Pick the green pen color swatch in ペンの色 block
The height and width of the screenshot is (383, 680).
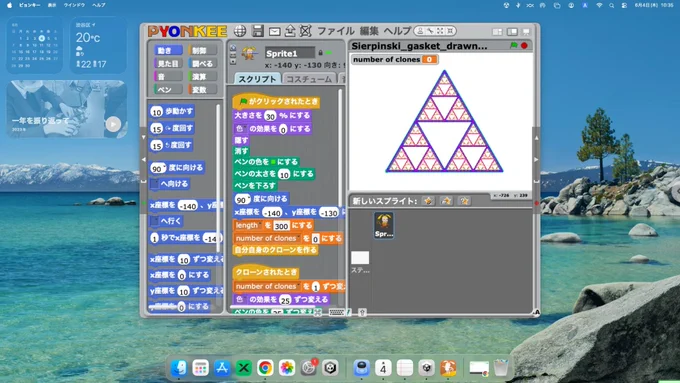[x=273, y=162]
